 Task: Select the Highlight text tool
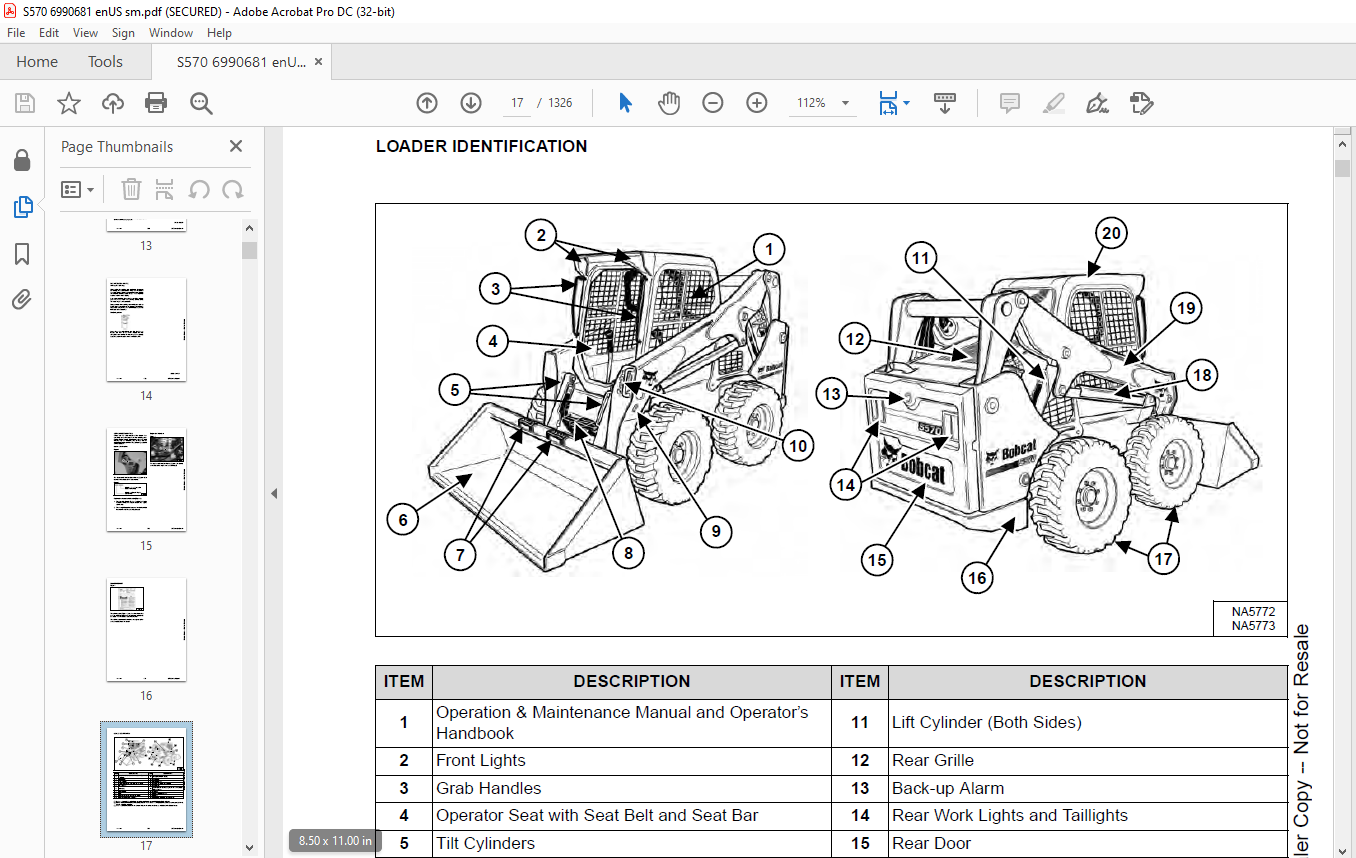click(x=1053, y=103)
